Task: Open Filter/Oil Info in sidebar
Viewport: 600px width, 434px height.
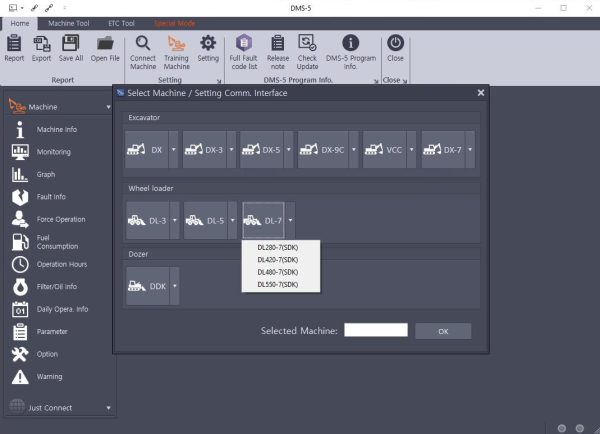Action: click(x=57, y=287)
